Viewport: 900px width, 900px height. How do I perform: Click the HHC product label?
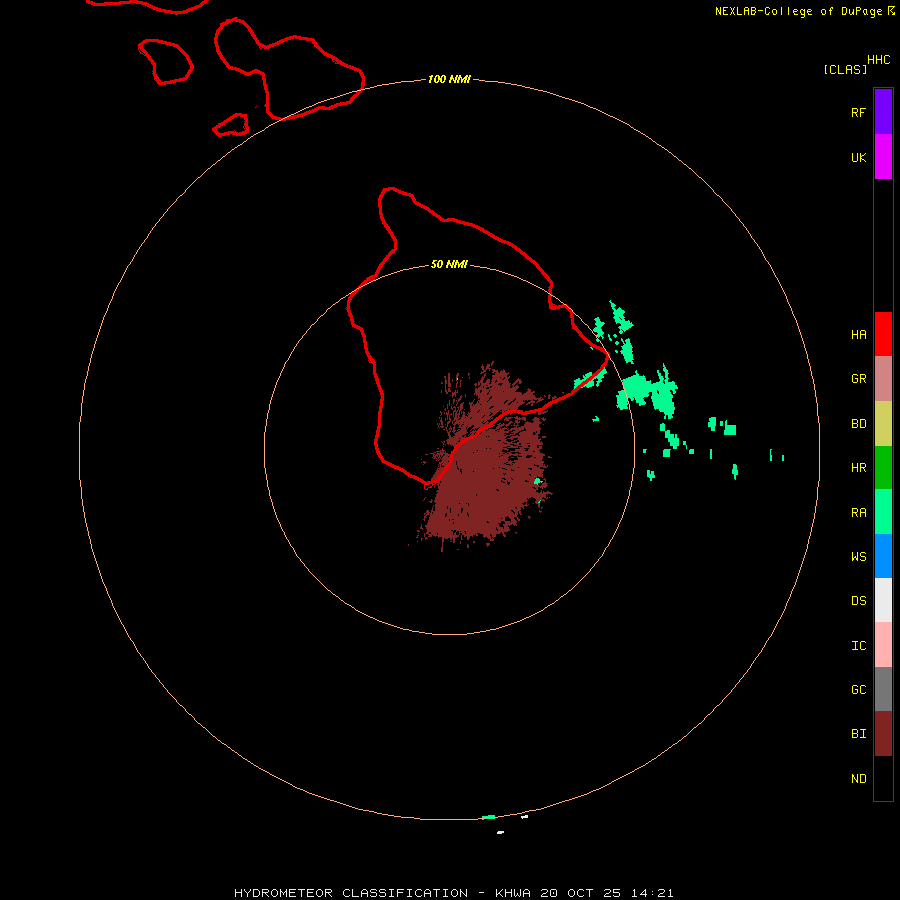tap(878, 60)
